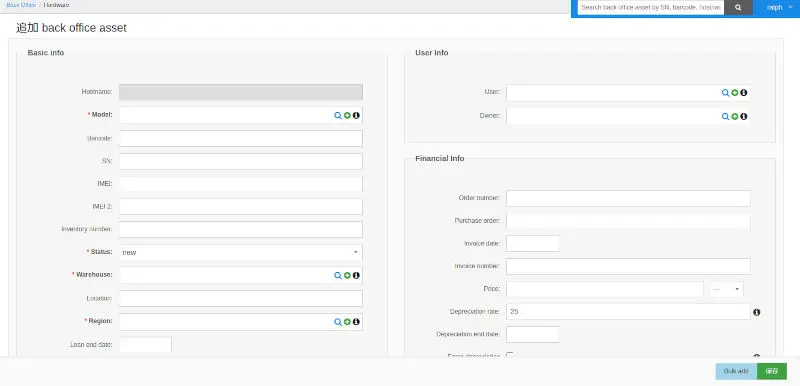The width and height of the screenshot is (800, 386).
Task: Click the Depreciation end date field
Action: [533, 334]
